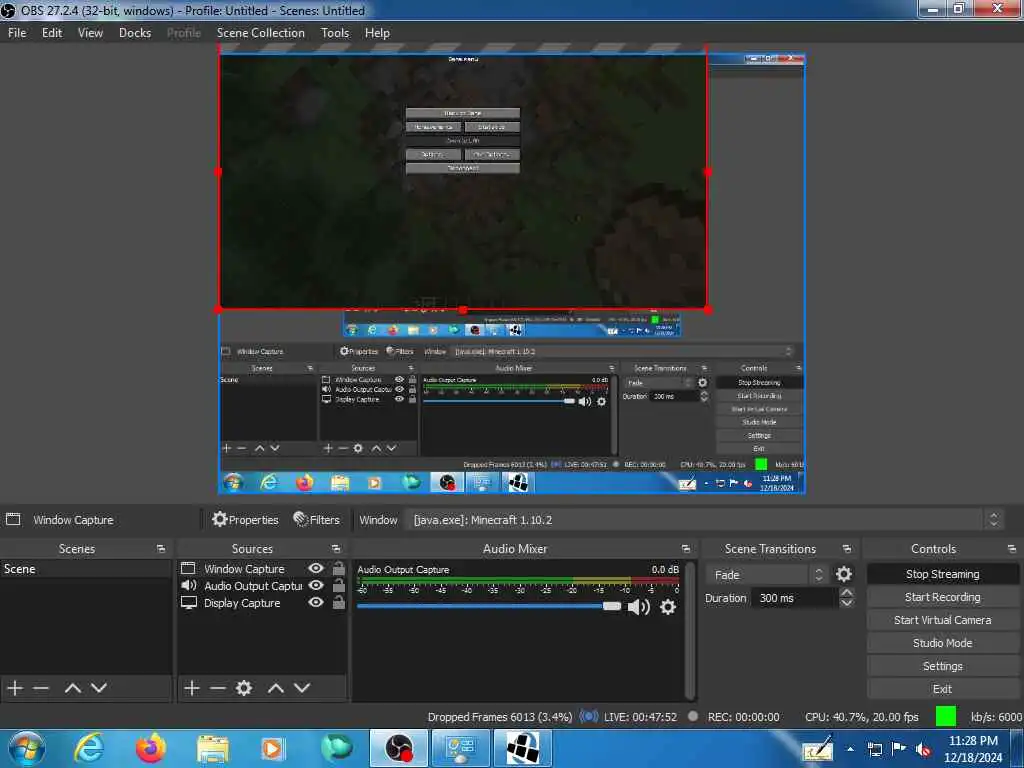
Task: Lock the Display Capture source
Action: pyautogui.click(x=338, y=602)
